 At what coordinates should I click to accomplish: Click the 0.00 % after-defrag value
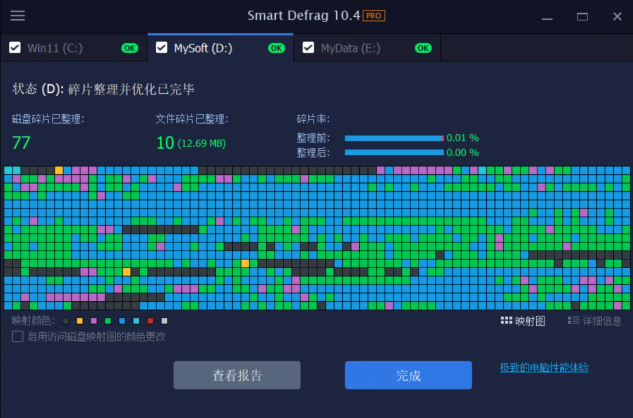(463, 153)
